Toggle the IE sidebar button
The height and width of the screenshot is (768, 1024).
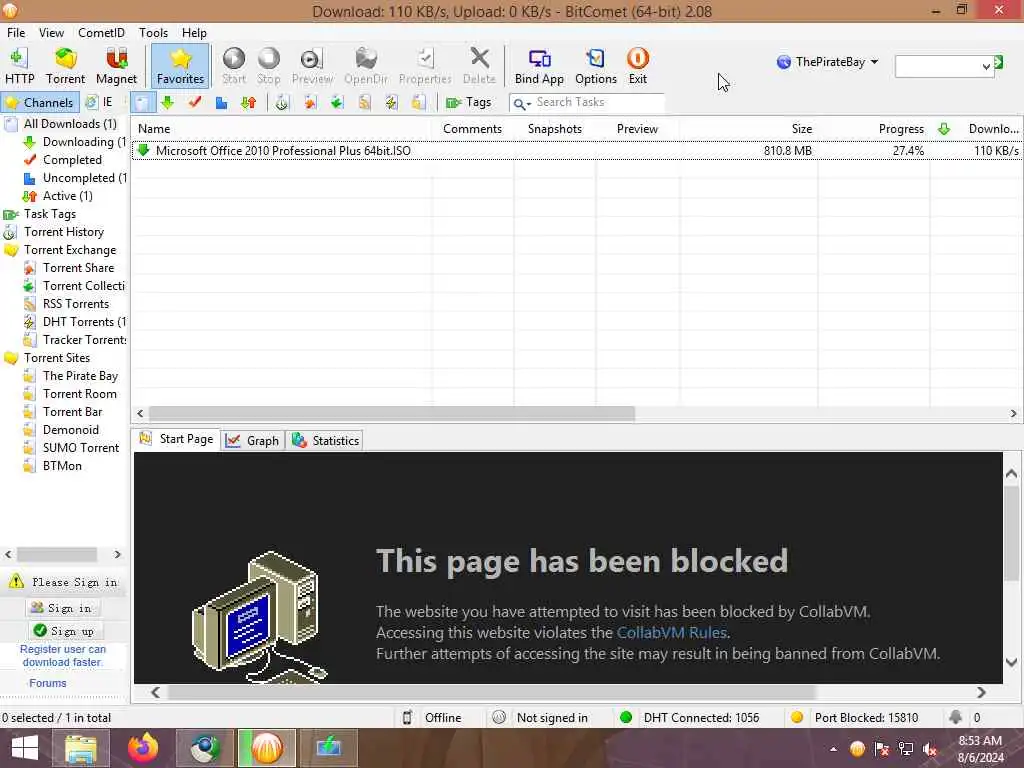click(x=100, y=103)
